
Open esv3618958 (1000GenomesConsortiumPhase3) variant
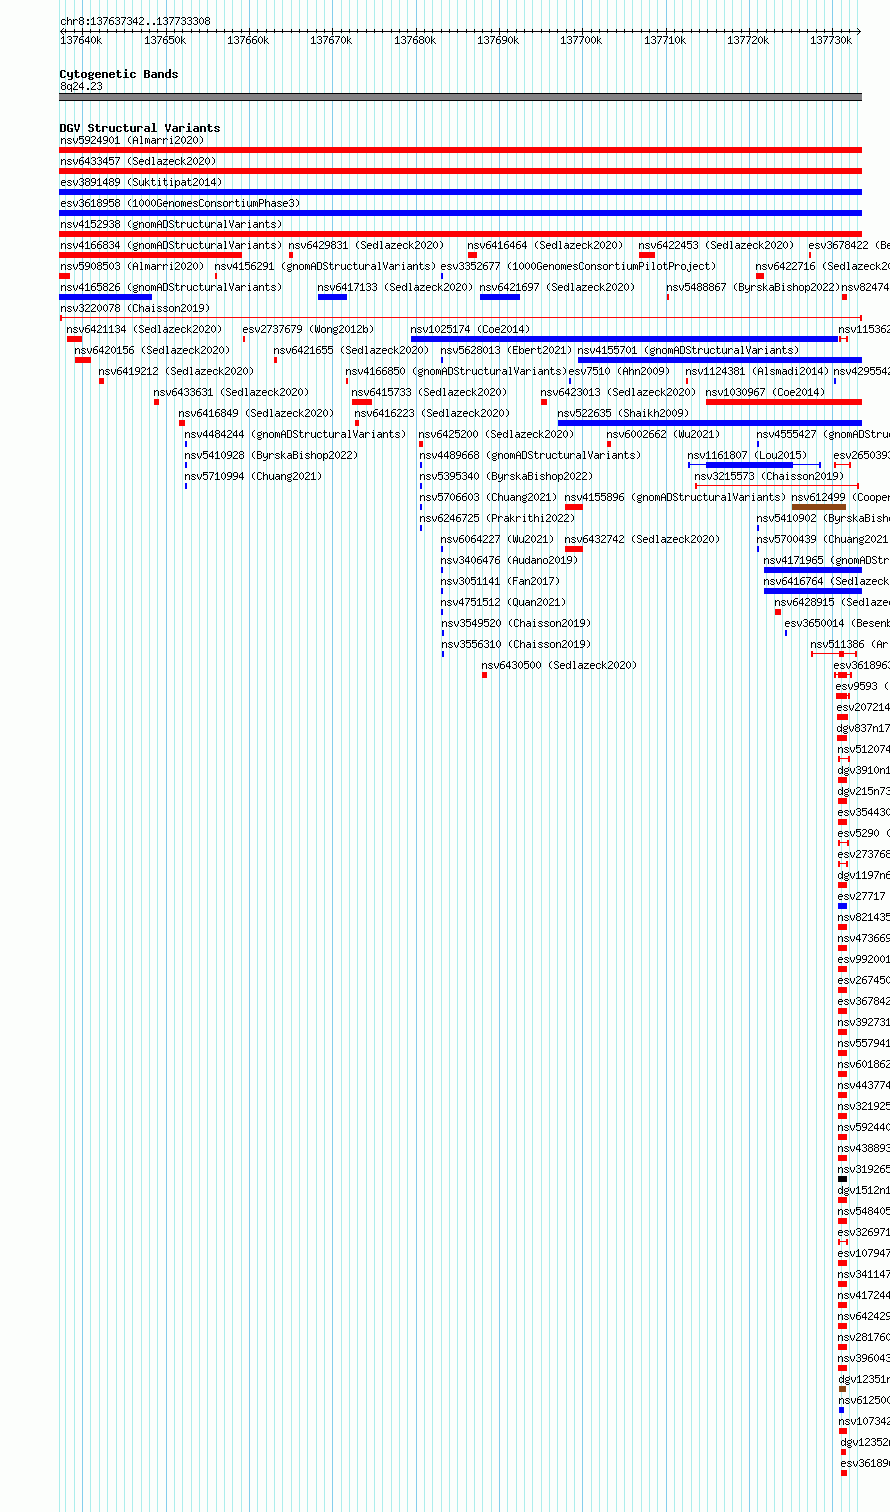click(x=180, y=203)
